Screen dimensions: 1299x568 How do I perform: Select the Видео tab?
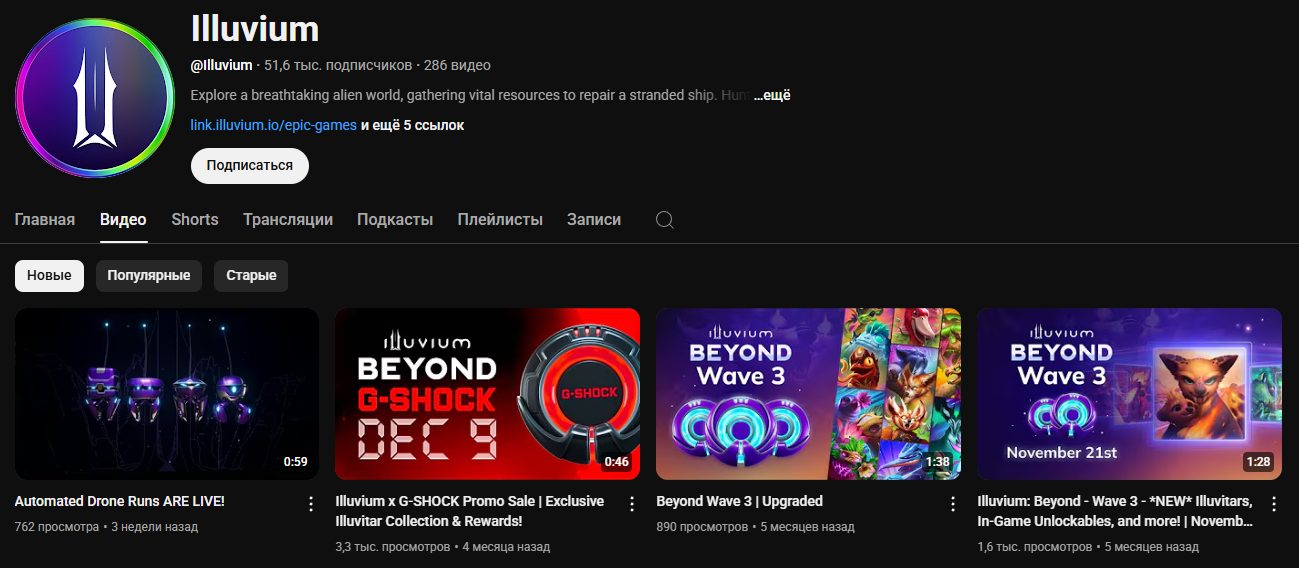(x=123, y=220)
